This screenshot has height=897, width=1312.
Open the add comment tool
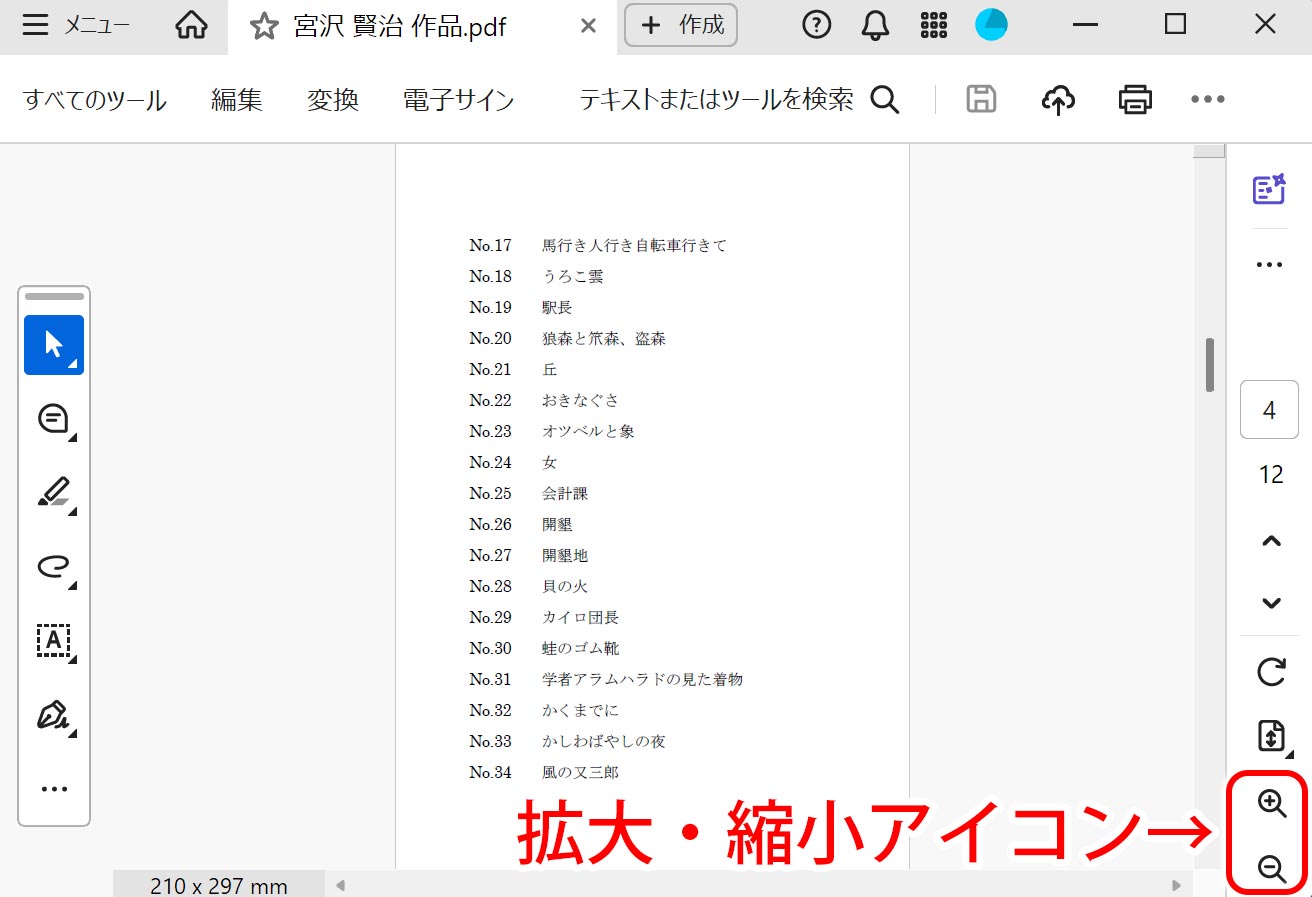pyautogui.click(x=53, y=418)
